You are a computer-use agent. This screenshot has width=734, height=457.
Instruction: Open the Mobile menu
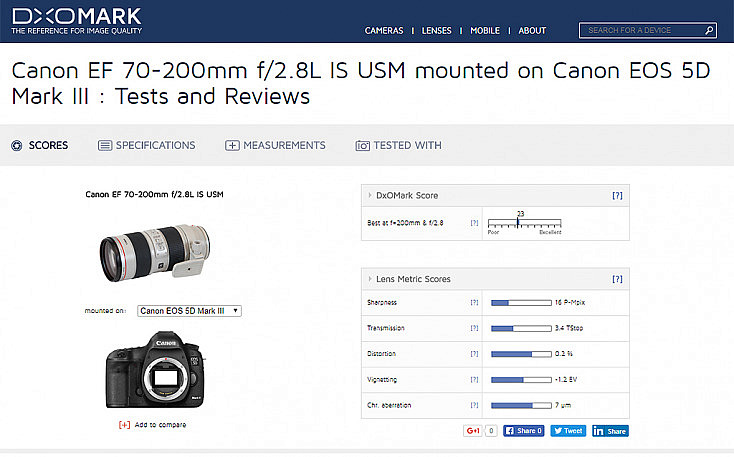(x=485, y=30)
